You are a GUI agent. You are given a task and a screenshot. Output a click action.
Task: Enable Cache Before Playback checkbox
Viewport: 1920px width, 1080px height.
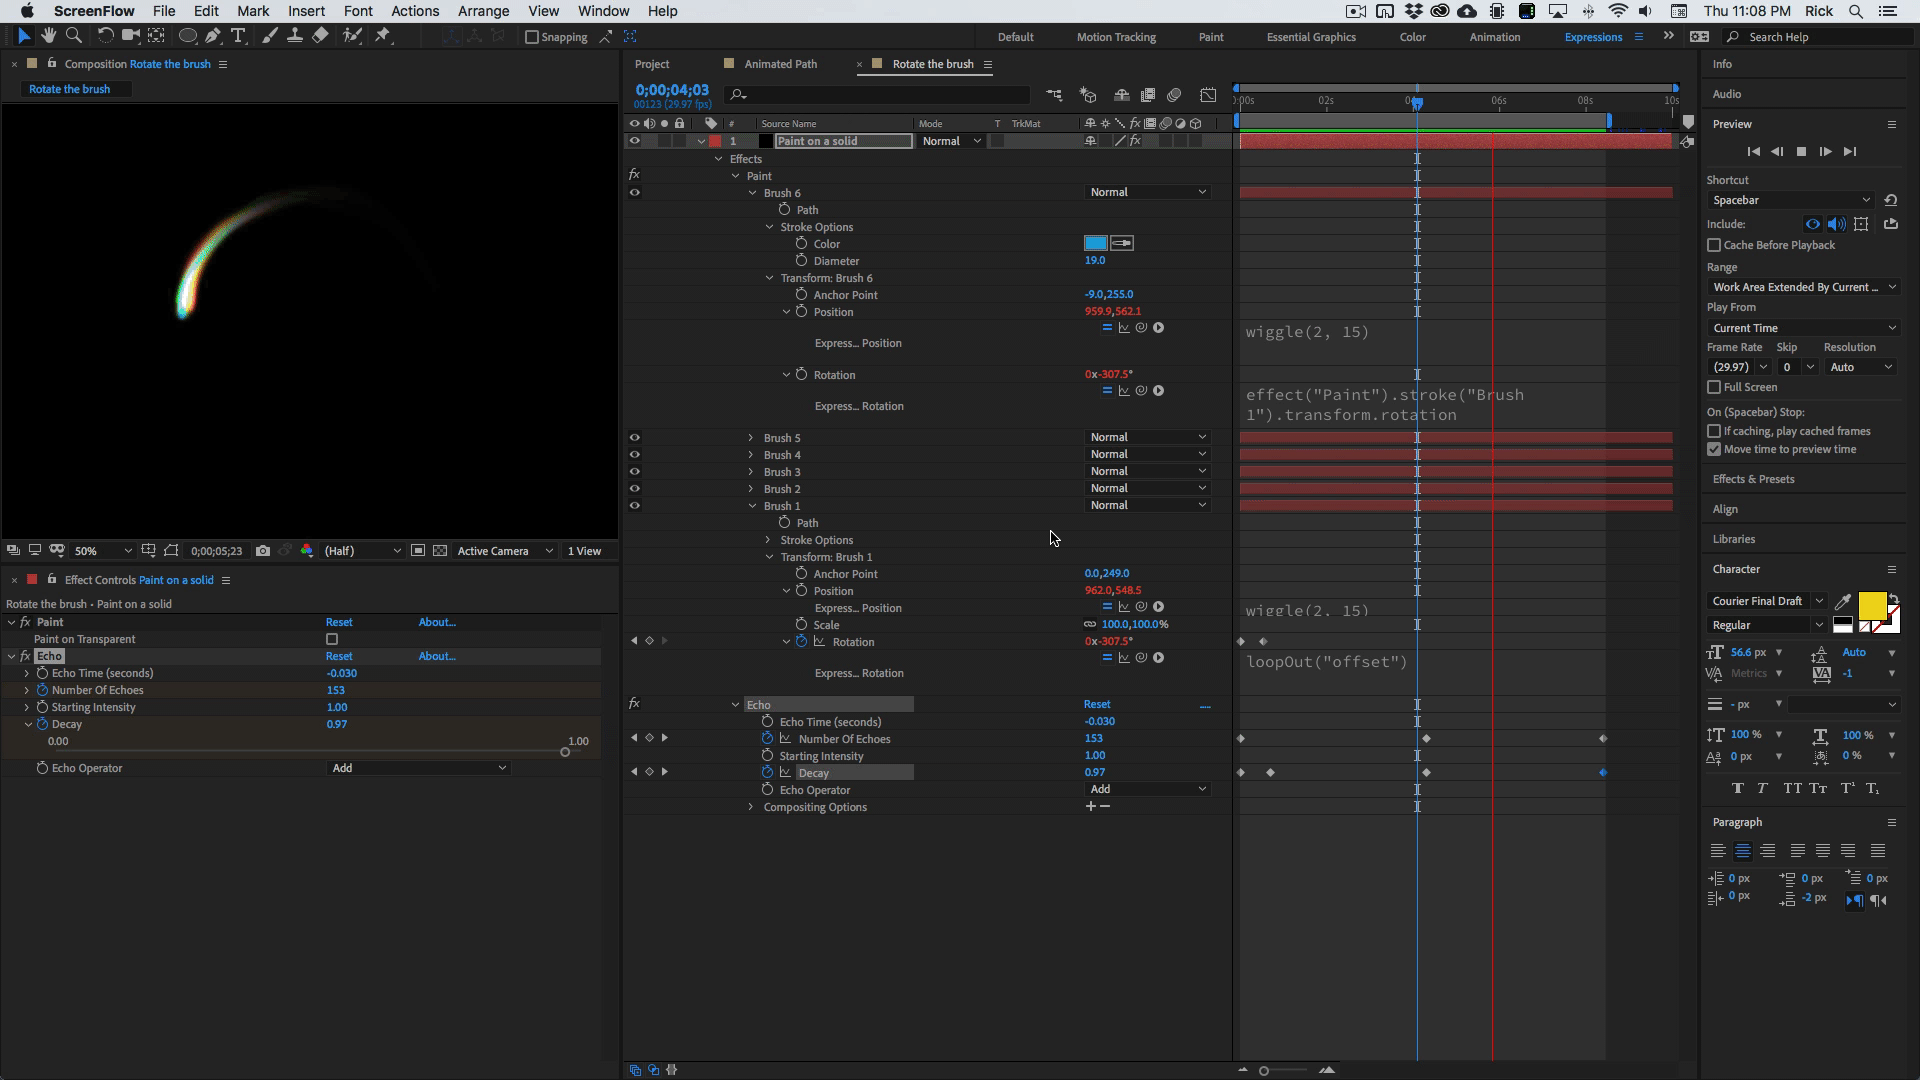coord(1714,245)
